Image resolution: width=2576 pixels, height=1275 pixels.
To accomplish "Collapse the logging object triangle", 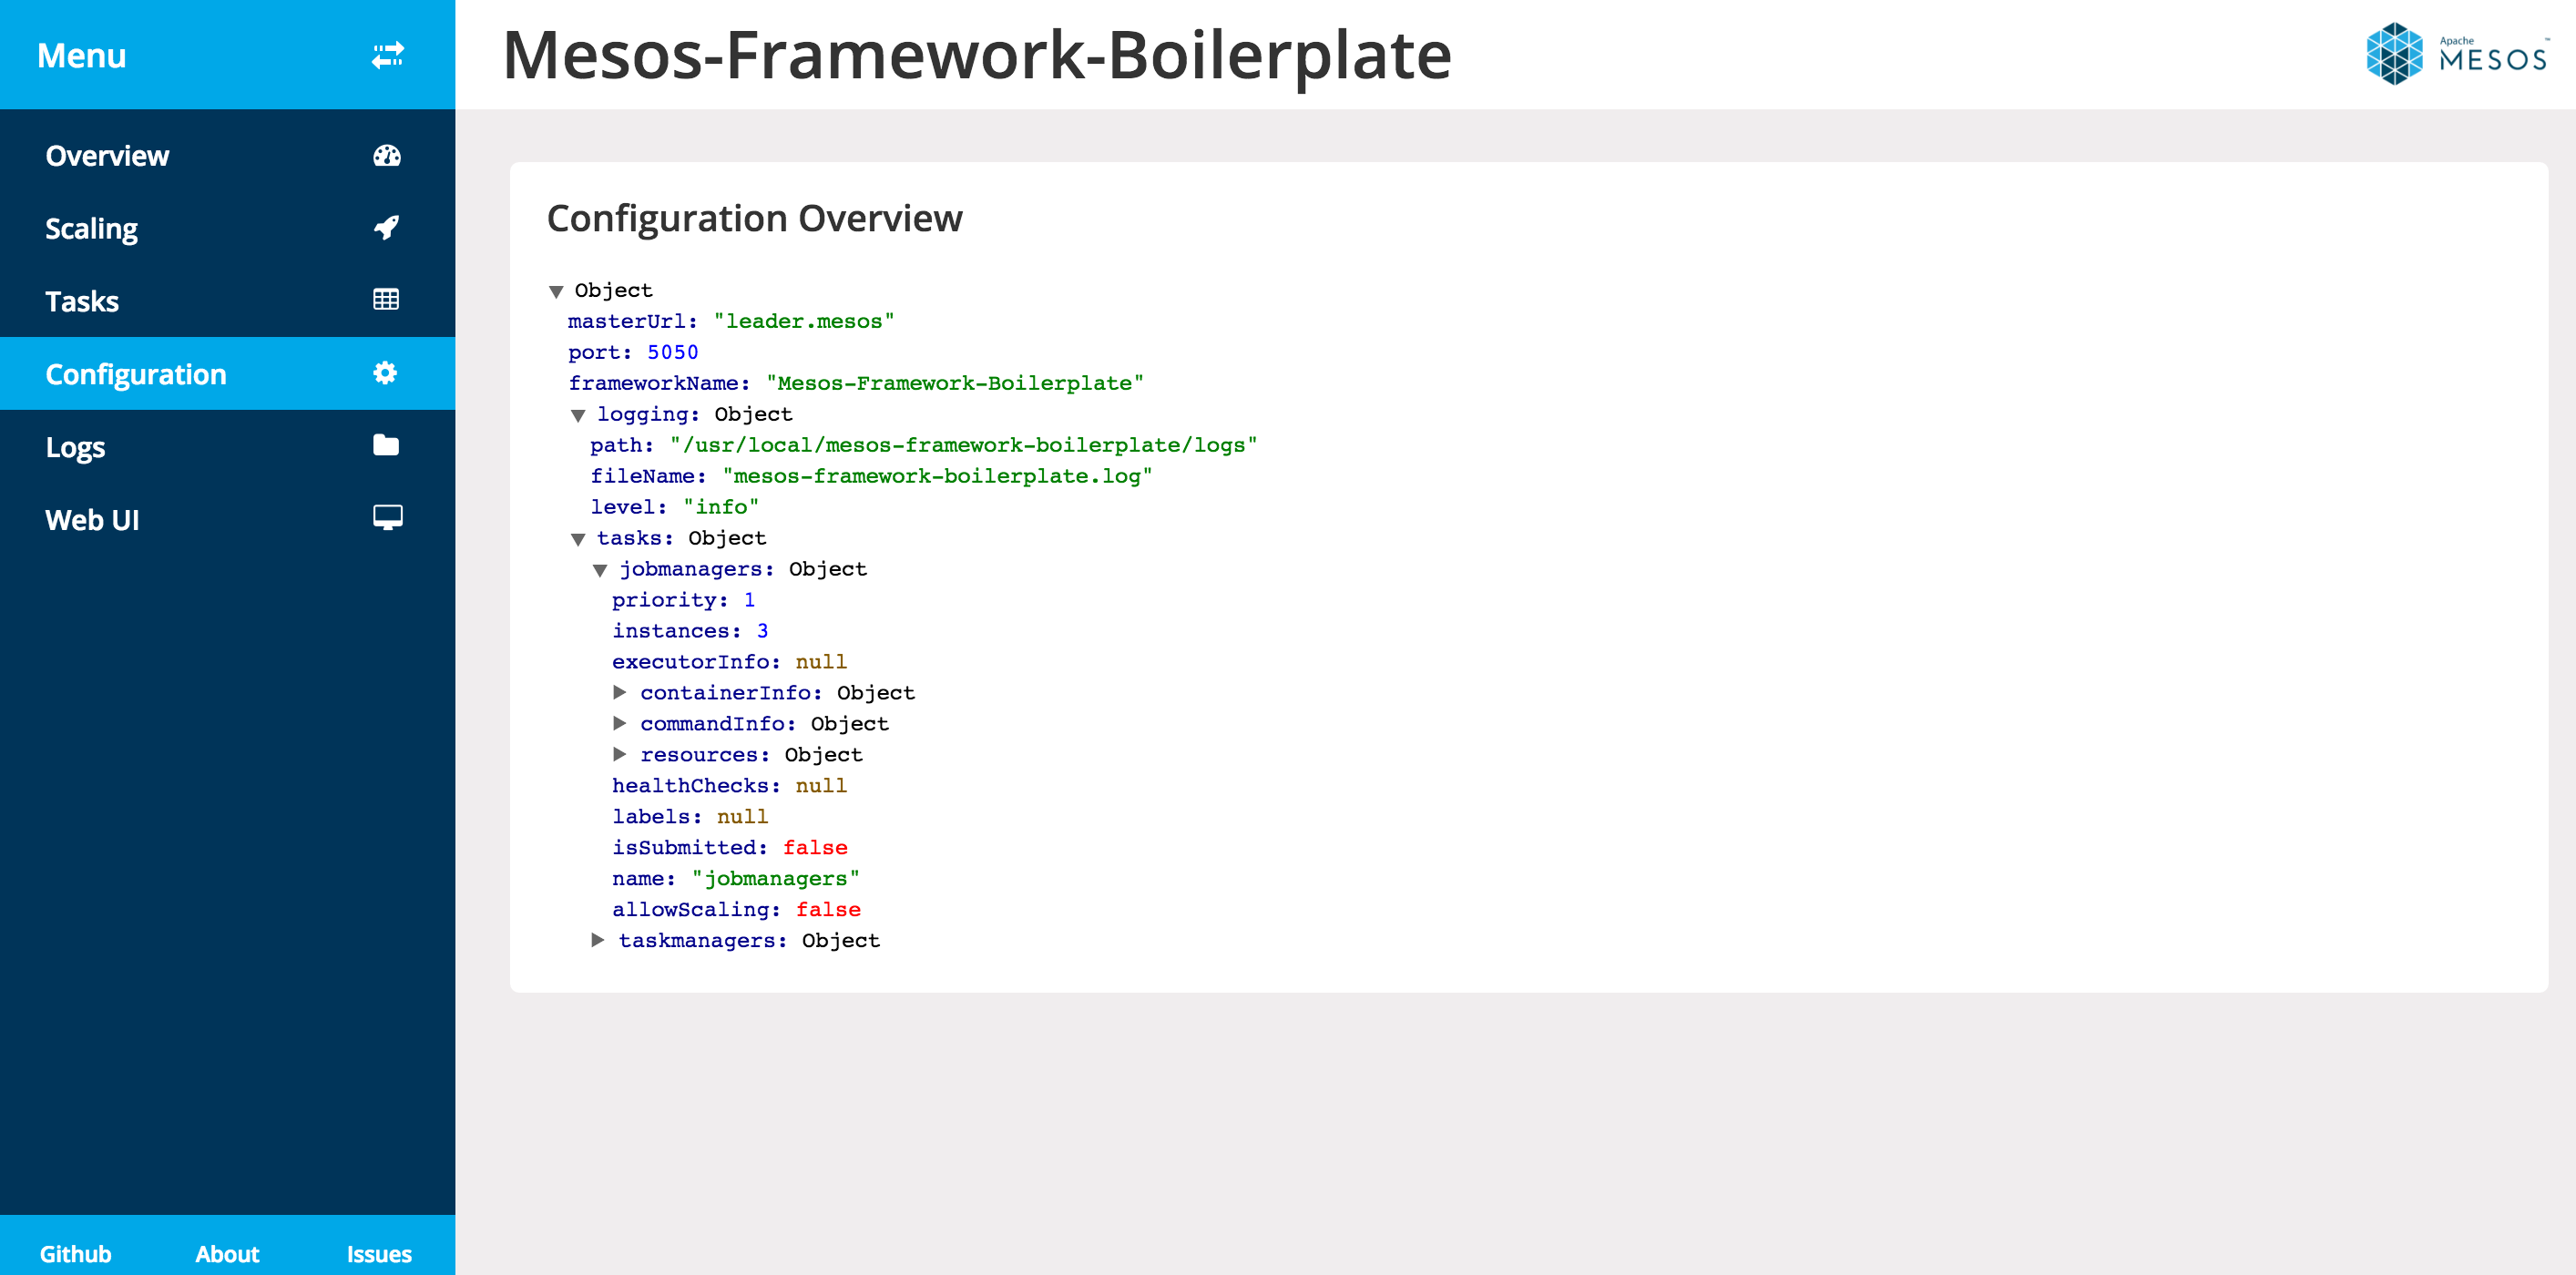I will [578, 416].
